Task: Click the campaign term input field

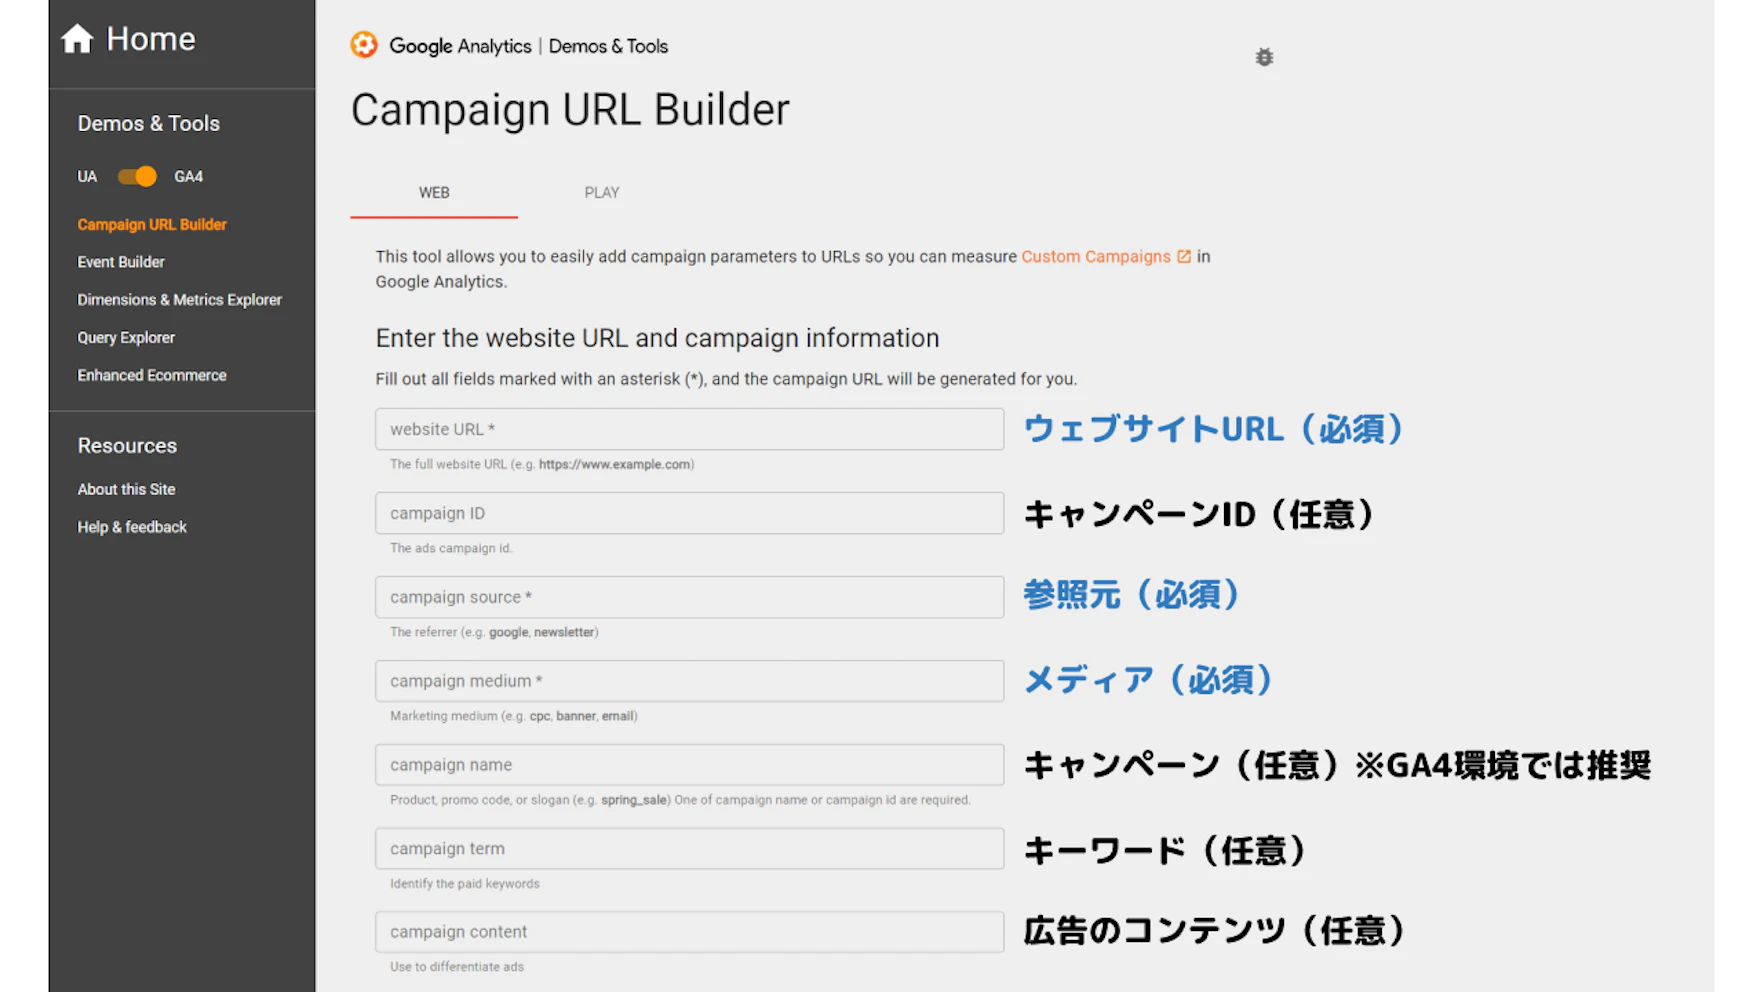Action: coord(689,848)
